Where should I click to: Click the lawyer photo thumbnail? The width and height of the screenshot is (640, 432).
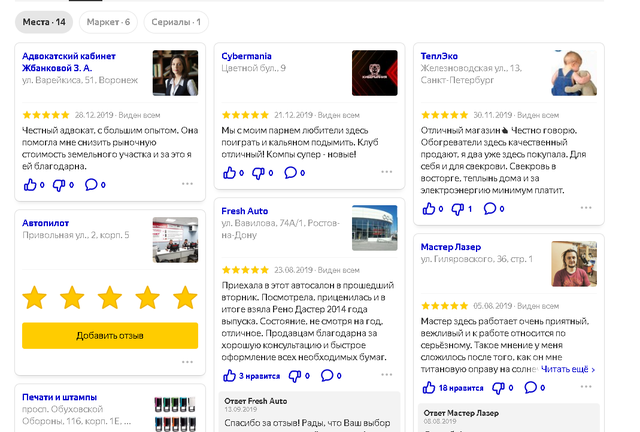[176, 73]
